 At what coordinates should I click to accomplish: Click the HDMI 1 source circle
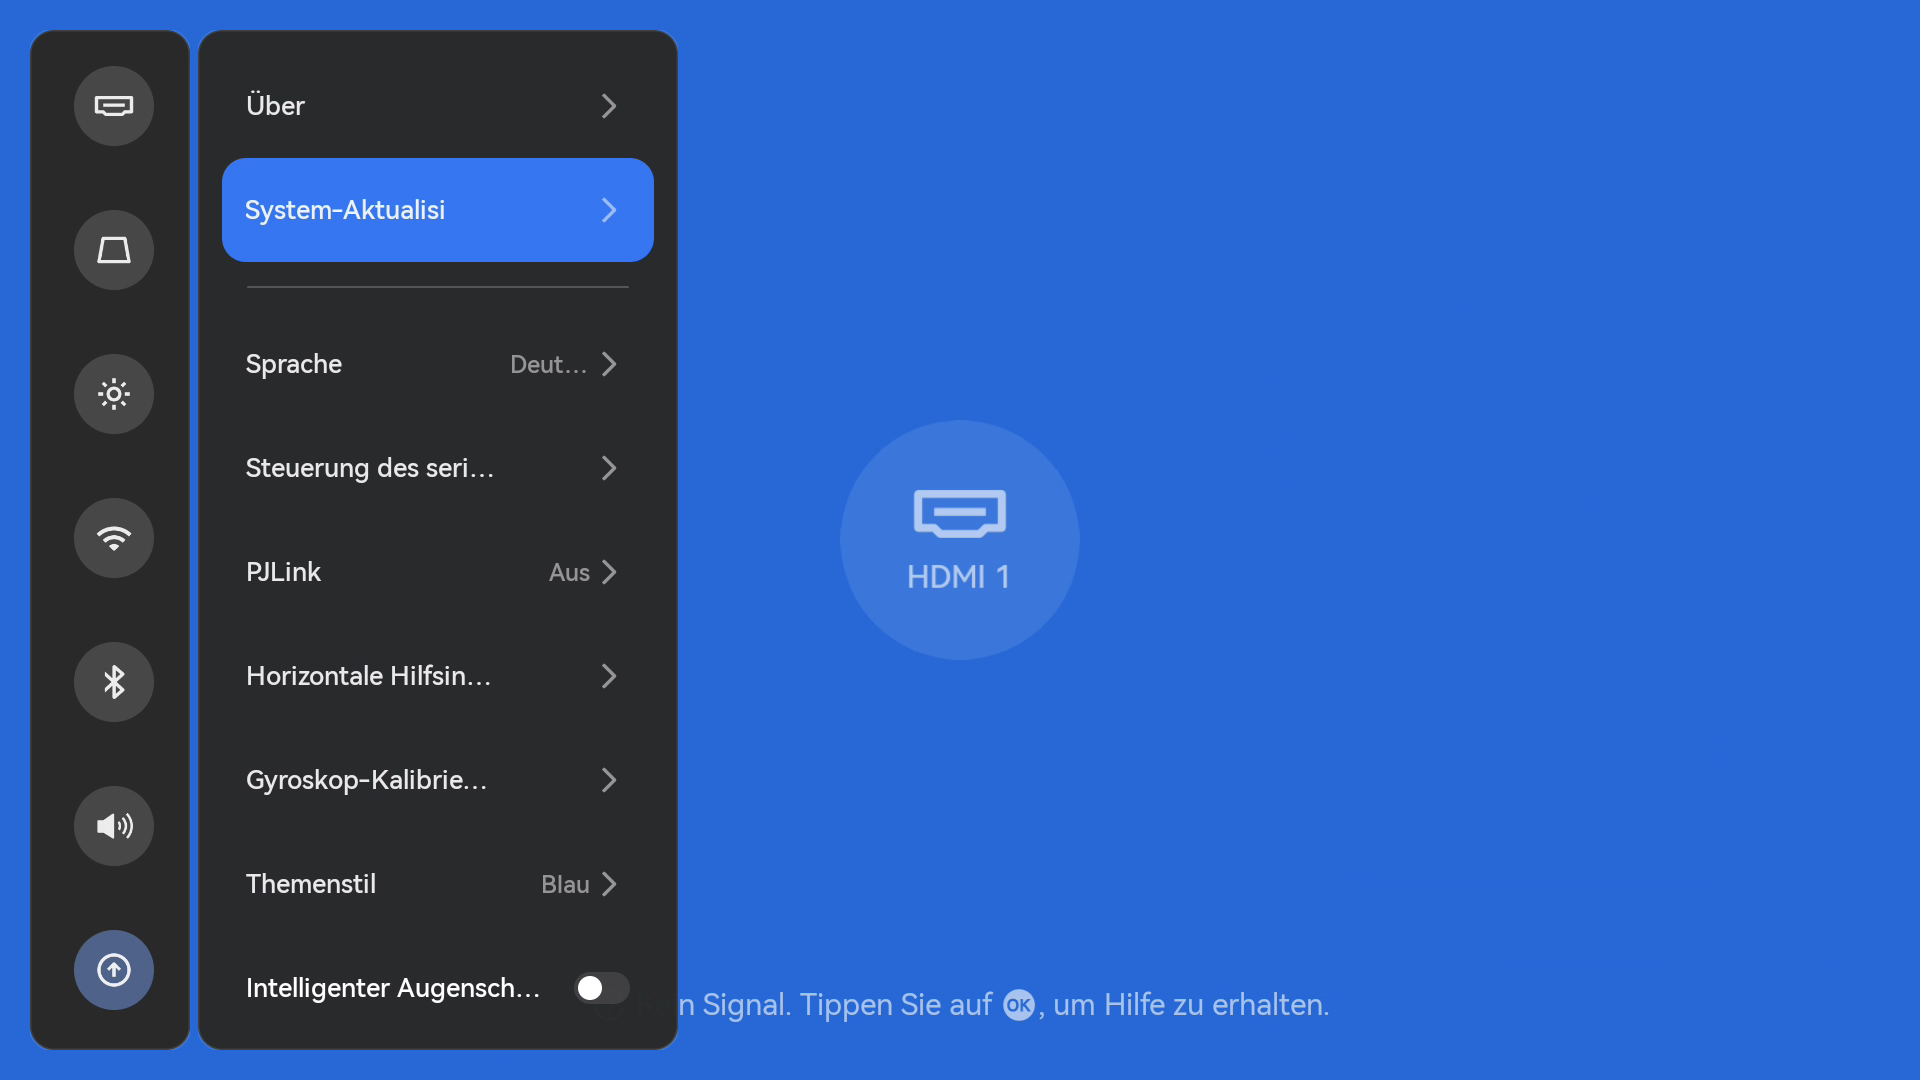click(959, 540)
